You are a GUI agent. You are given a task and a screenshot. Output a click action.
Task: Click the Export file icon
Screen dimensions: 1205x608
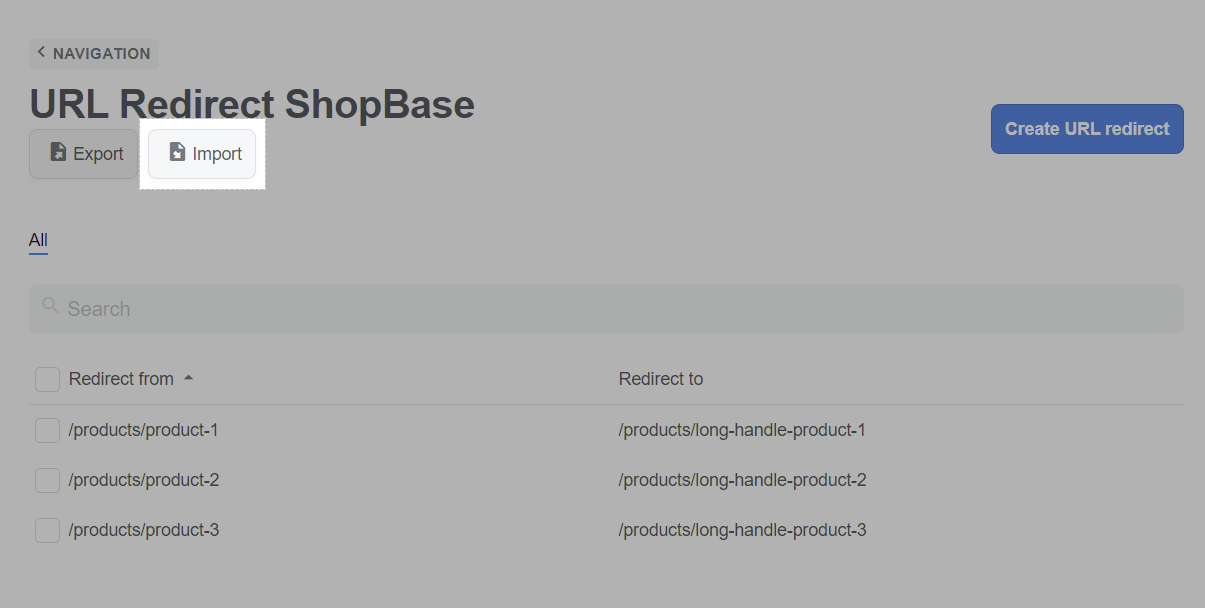(58, 153)
